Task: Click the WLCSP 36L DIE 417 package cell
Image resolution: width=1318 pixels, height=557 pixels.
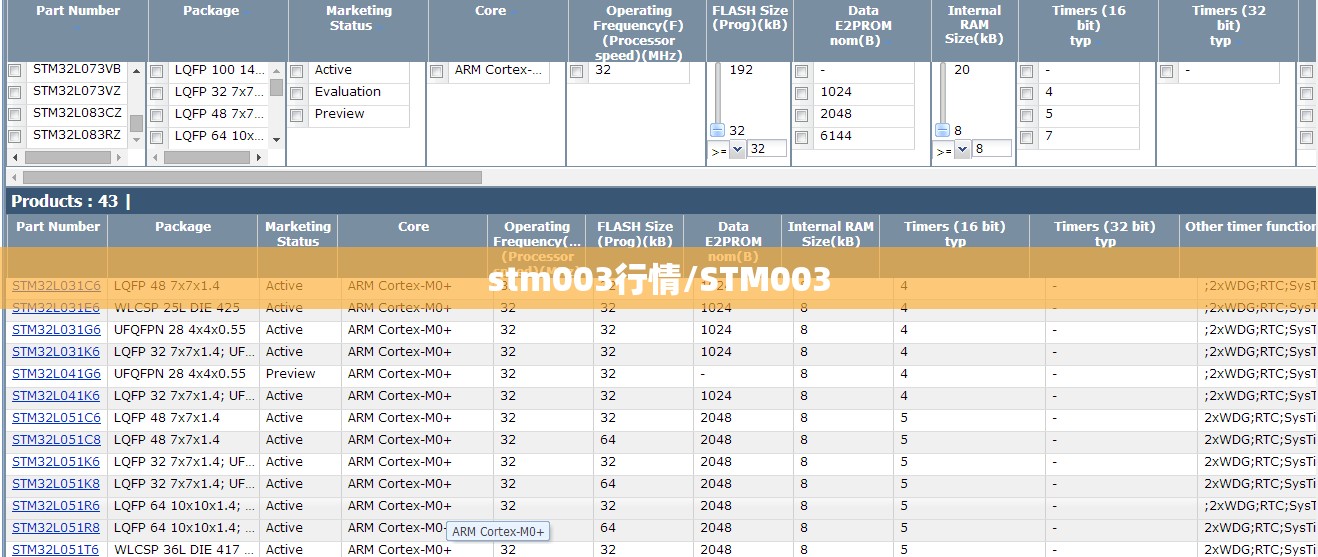Action: coord(184,549)
